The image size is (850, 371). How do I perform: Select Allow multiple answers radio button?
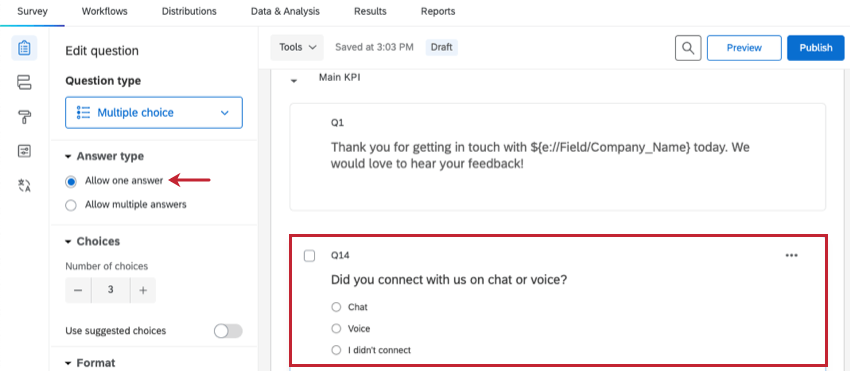click(70, 205)
